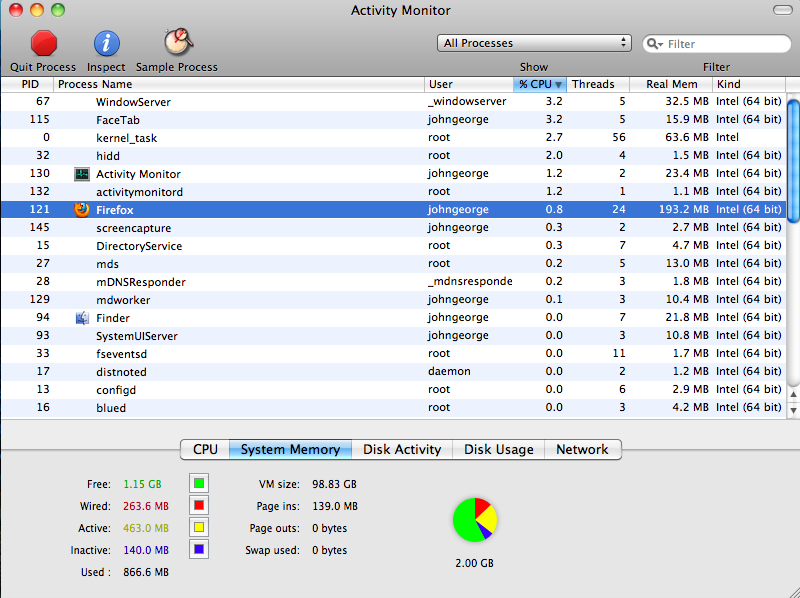The height and width of the screenshot is (598, 800).
Task: Click the memory usage pie chart
Action: click(475, 520)
